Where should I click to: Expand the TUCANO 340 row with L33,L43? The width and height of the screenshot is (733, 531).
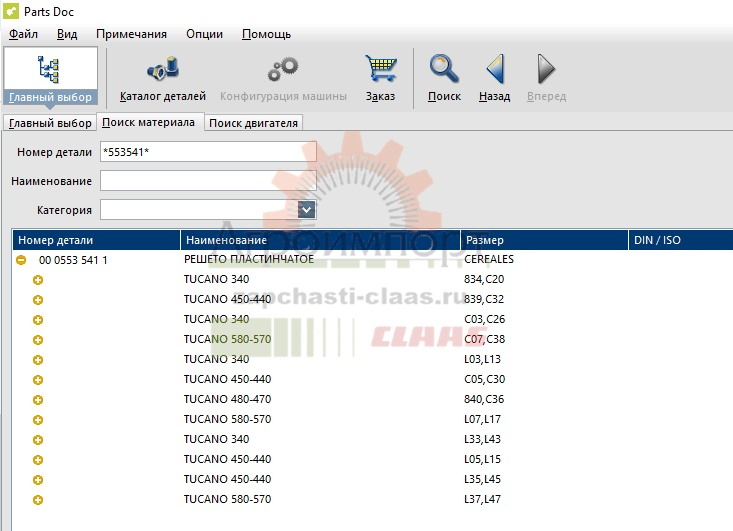point(38,440)
